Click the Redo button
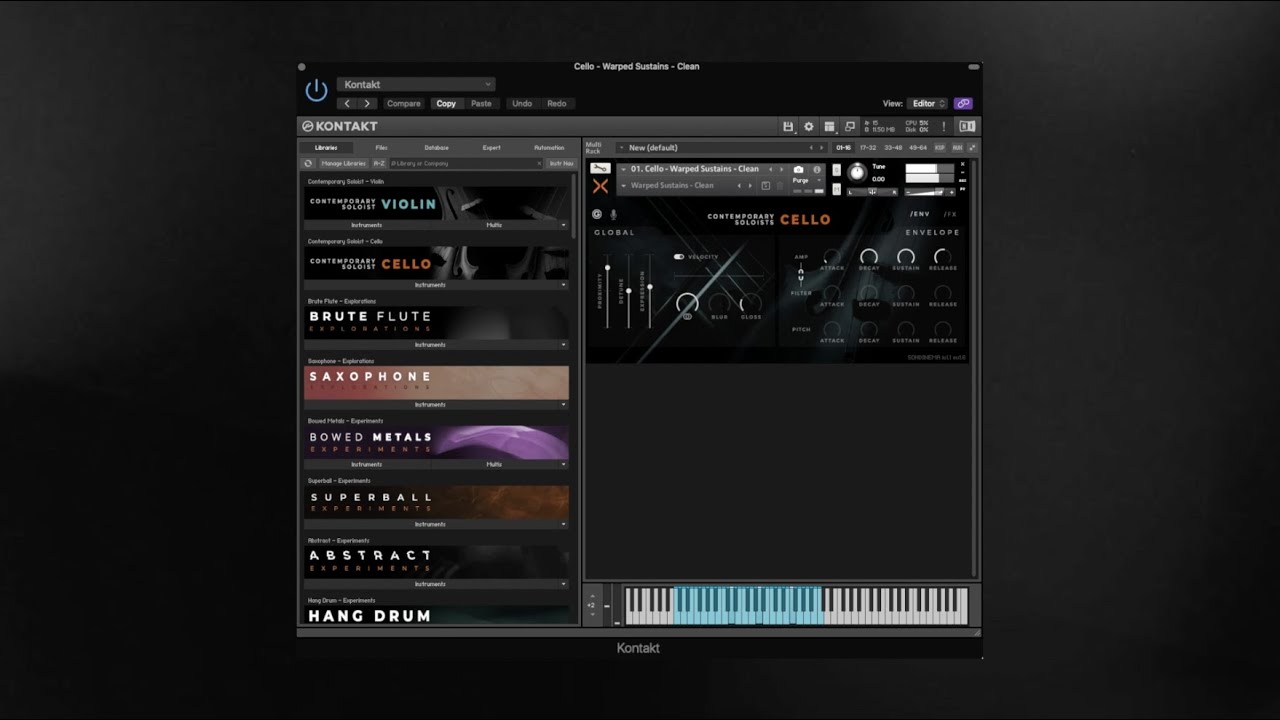Viewport: 1280px width, 720px height. tap(557, 103)
